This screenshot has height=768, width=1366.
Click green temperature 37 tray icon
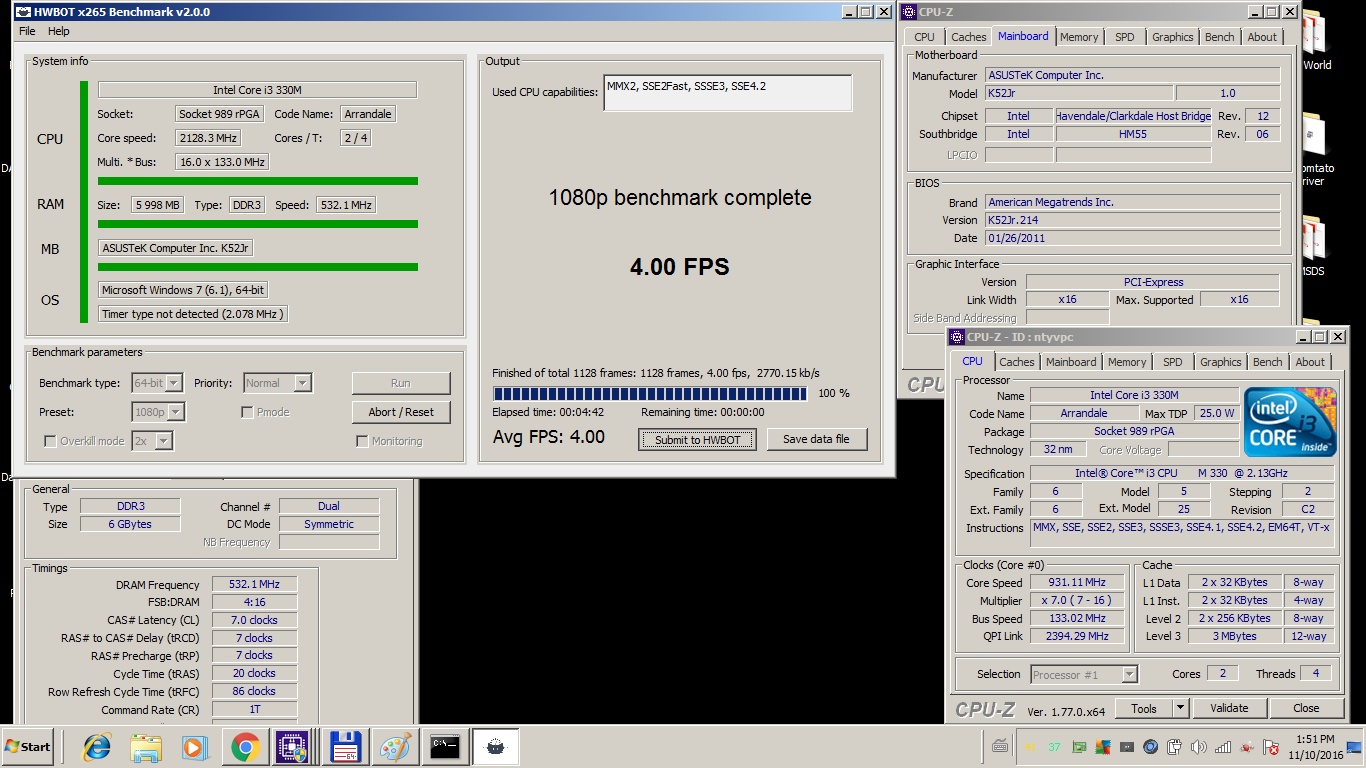pos(1054,747)
